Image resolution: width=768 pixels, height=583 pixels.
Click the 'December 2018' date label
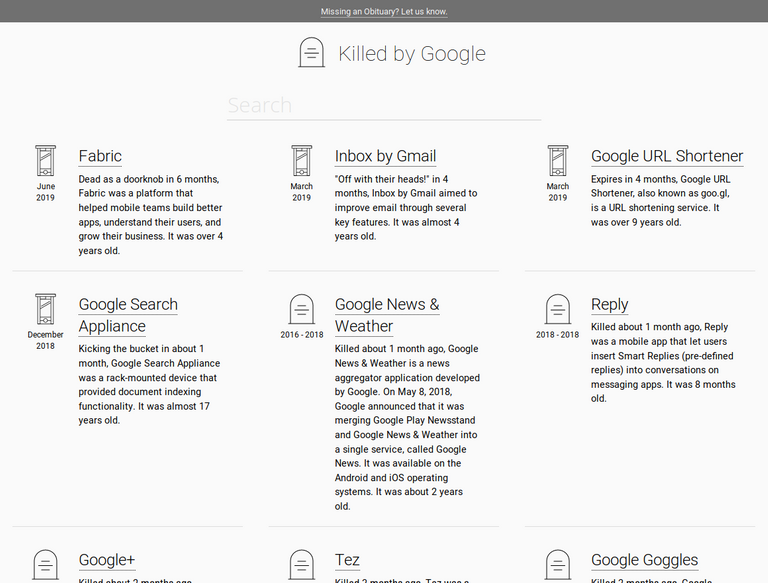pyautogui.click(x=45, y=340)
